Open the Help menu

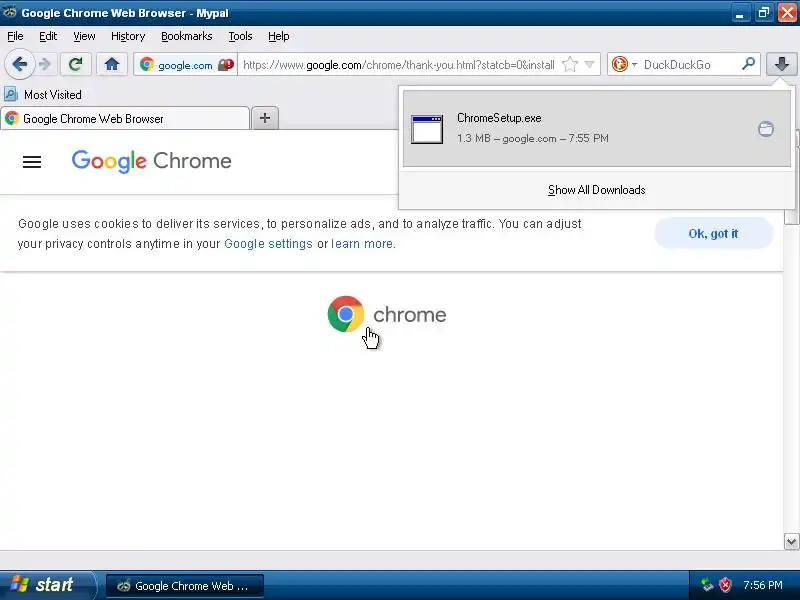(x=279, y=36)
